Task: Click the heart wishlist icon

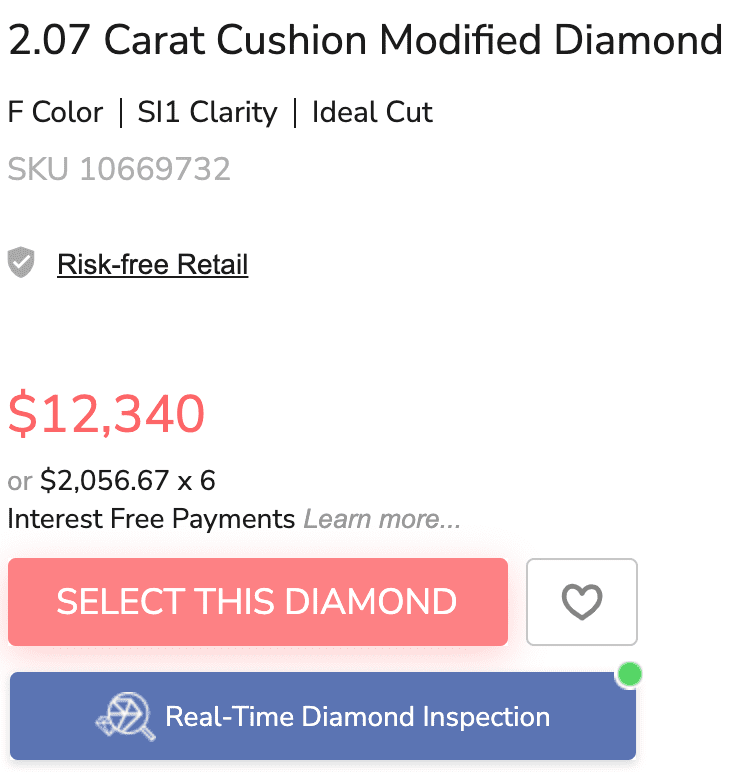Action: 582,602
